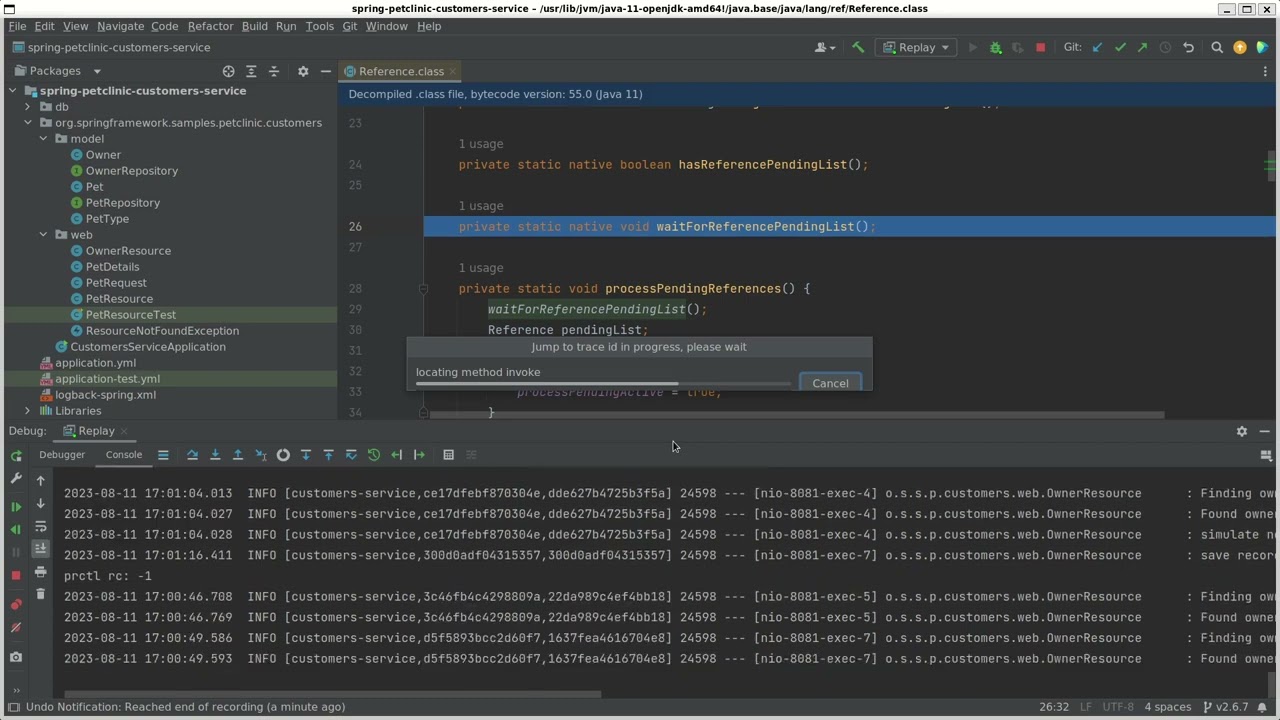Collapse spring-petclinic-customers-service root node
1280x720 pixels.
pos(12,91)
